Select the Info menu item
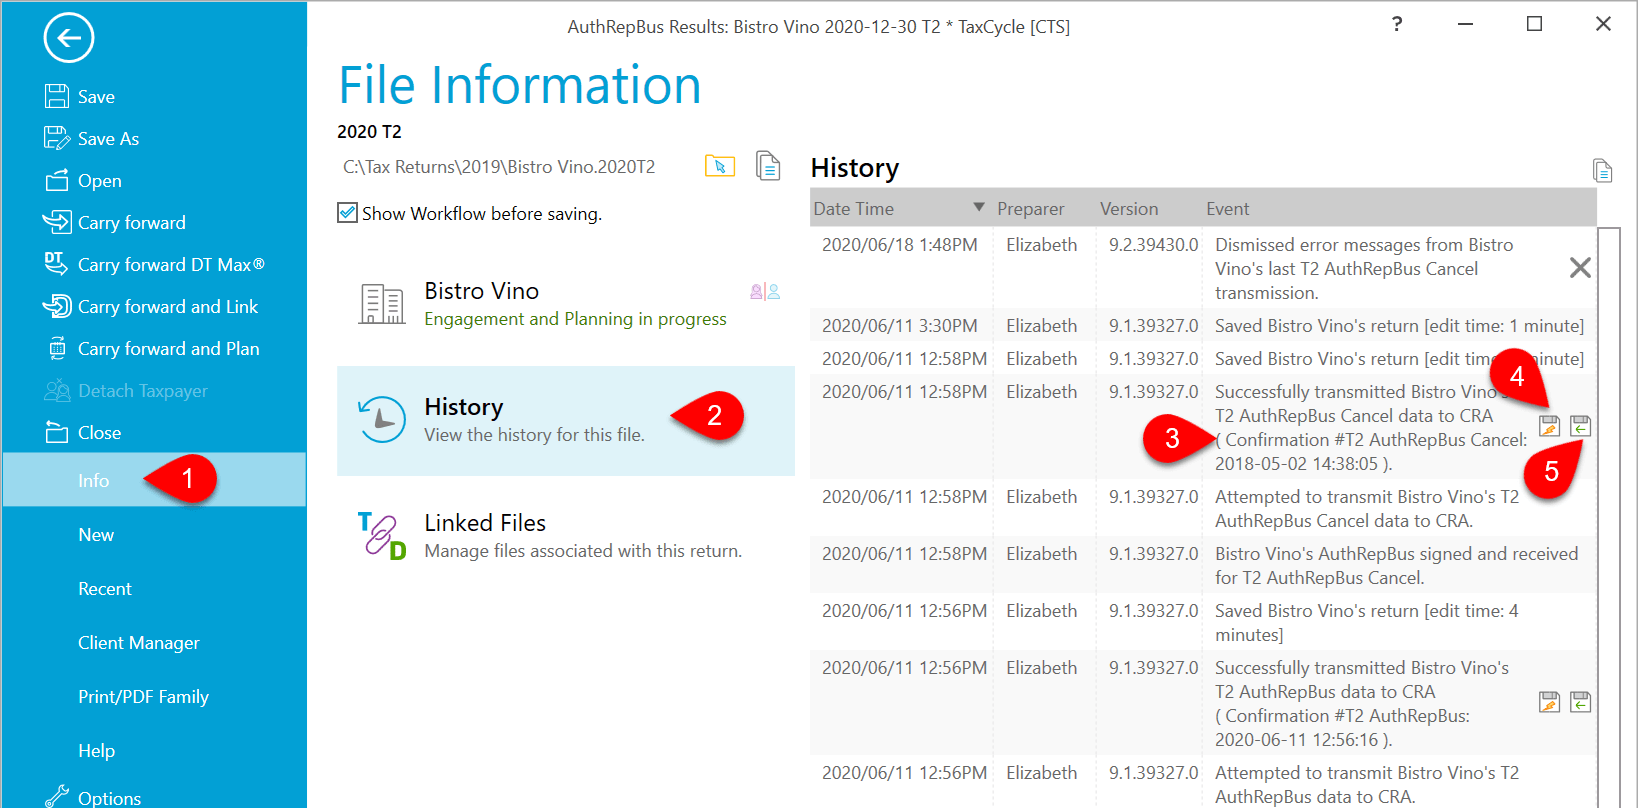Screen dimensions: 1638x808 (155, 480)
